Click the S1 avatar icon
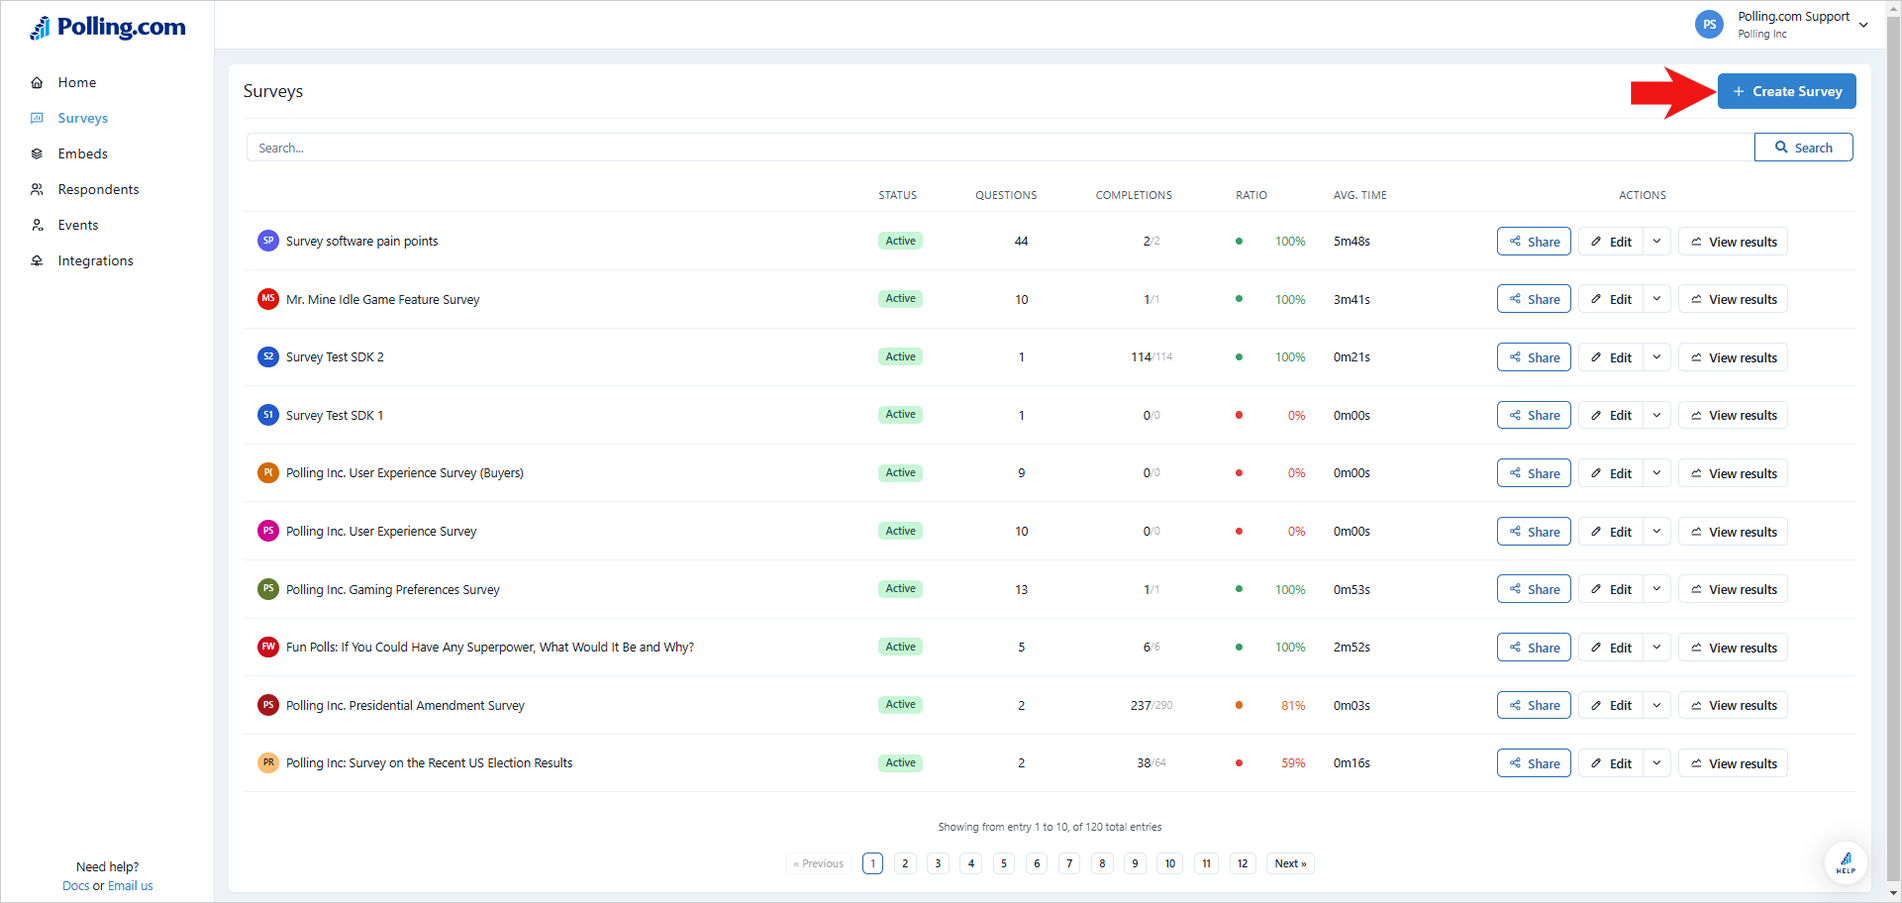 [268, 414]
